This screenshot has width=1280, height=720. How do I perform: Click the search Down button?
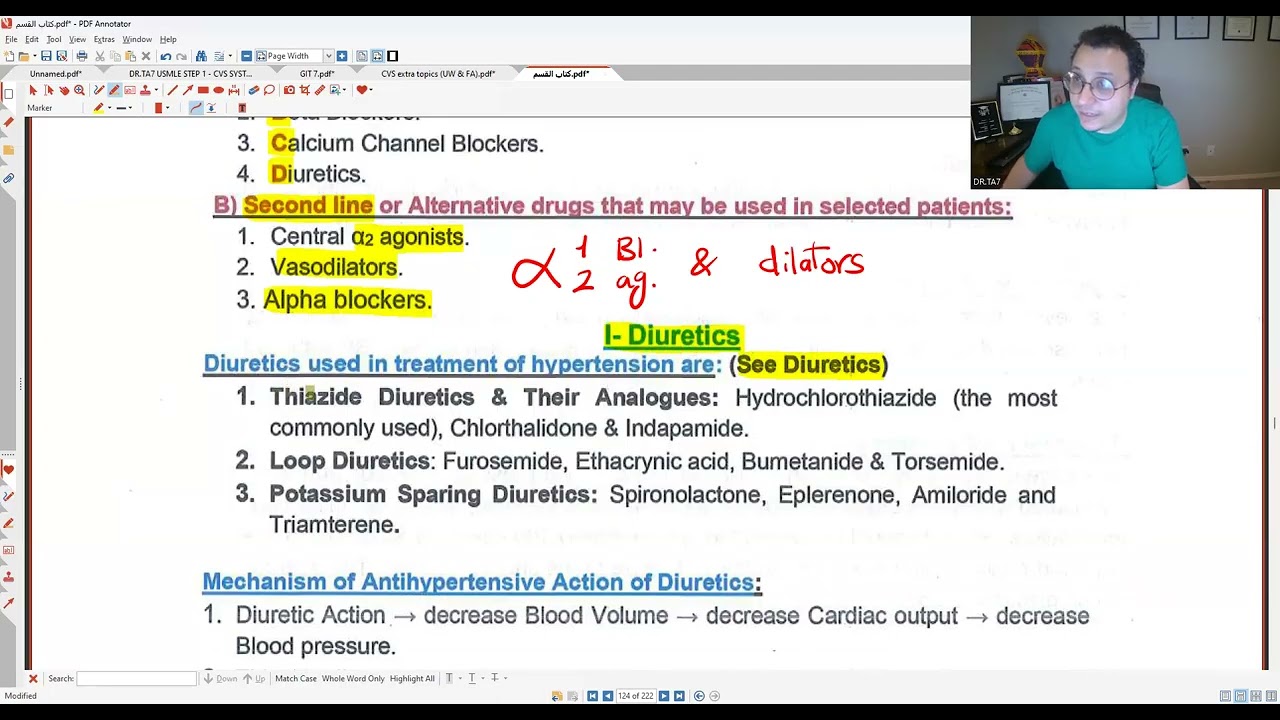coord(221,678)
